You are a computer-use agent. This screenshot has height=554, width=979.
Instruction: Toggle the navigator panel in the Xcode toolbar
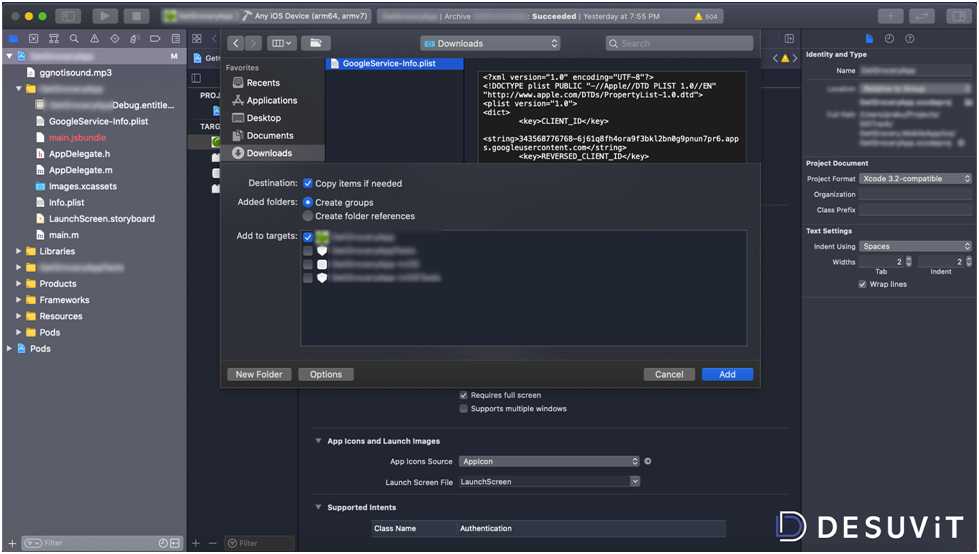coord(69,16)
